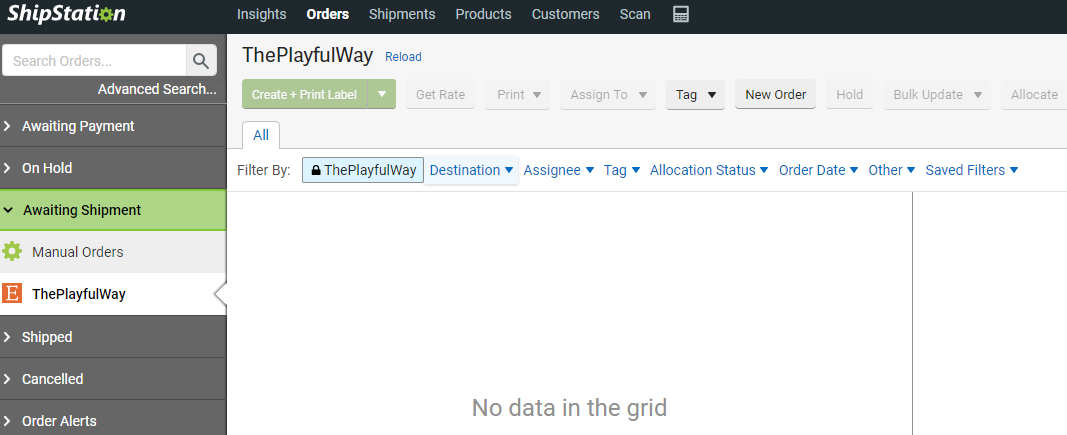Focus the Search Orders field
This screenshot has width=1067, height=435.
(x=95, y=61)
